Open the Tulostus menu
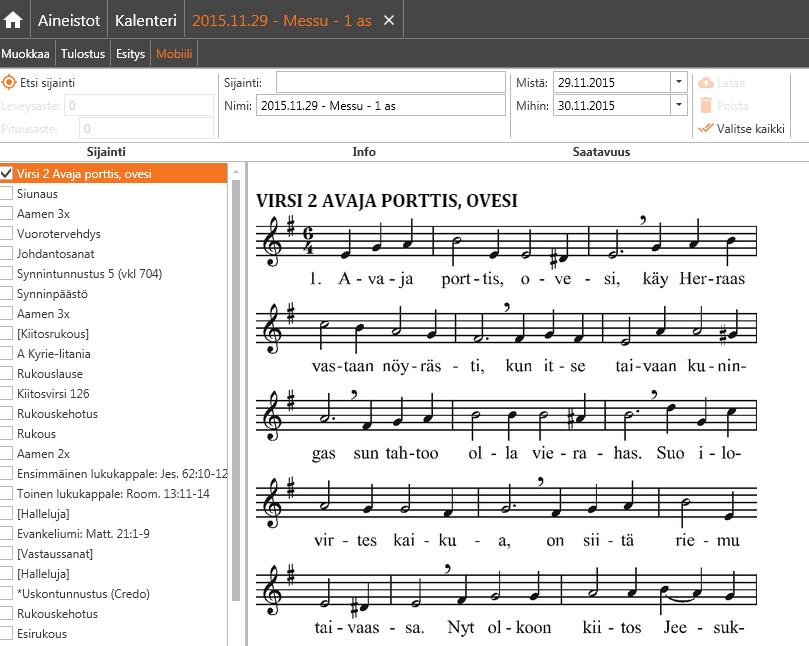Image resolution: width=809 pixels, height=646 pixels. point(83,54)
